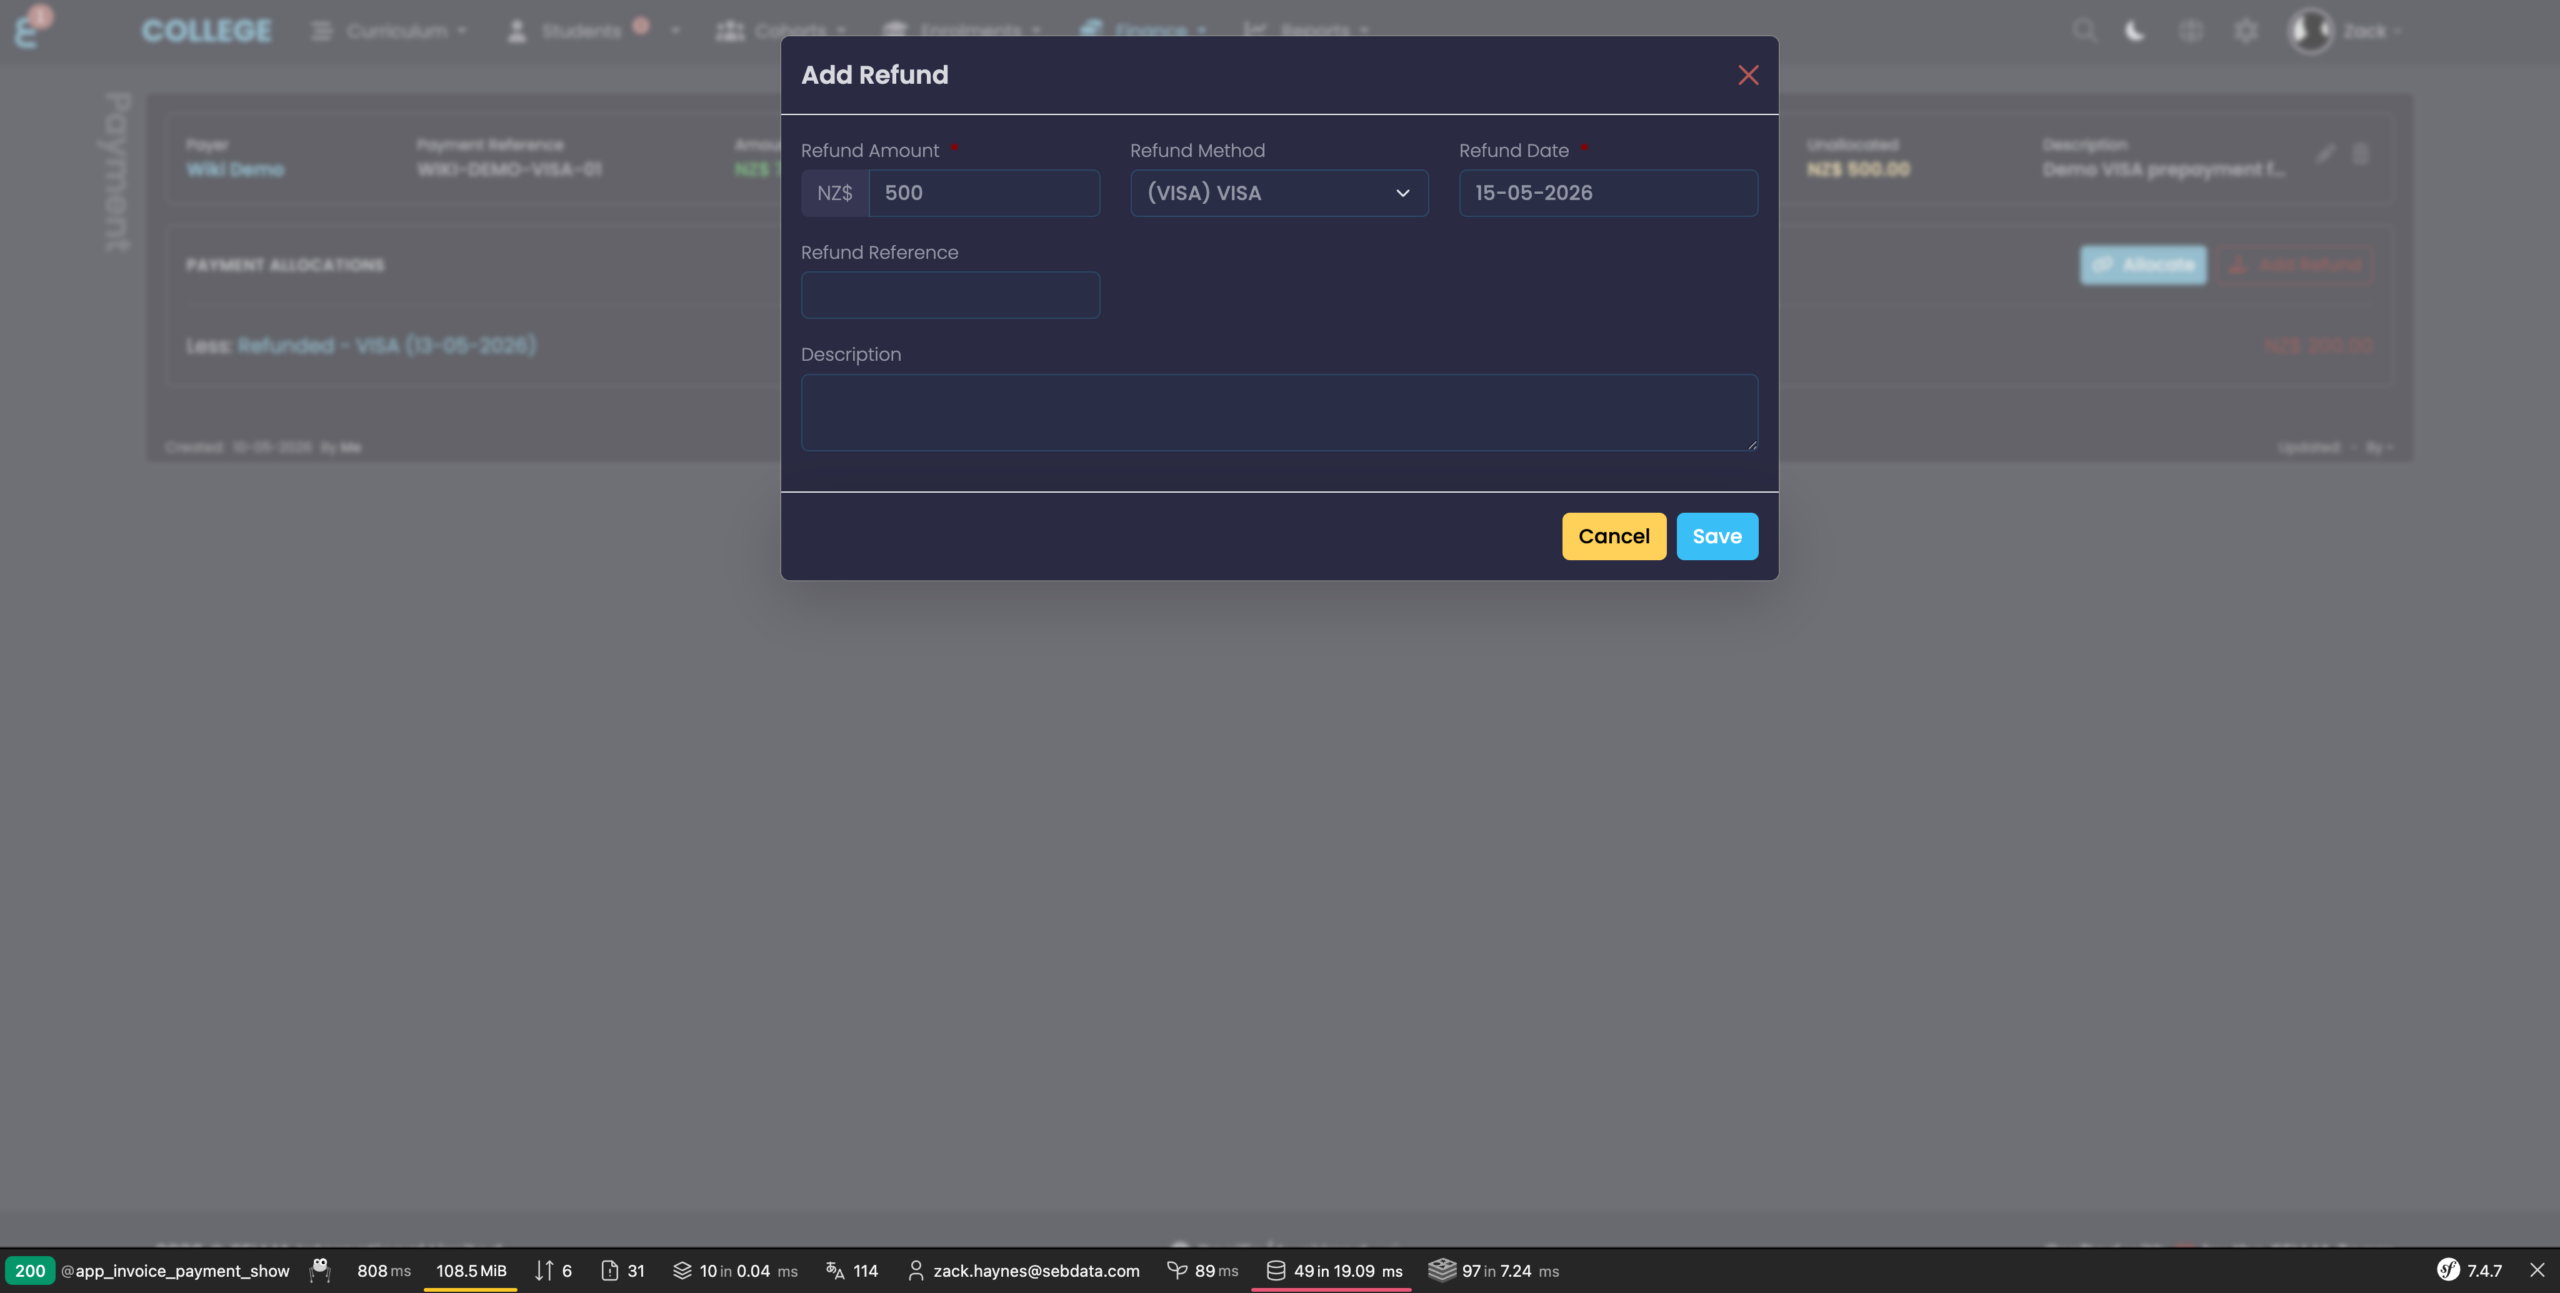2560x1293 pixels.
Task: Open the translation panel showing 114
Action: pos(852,1270)
